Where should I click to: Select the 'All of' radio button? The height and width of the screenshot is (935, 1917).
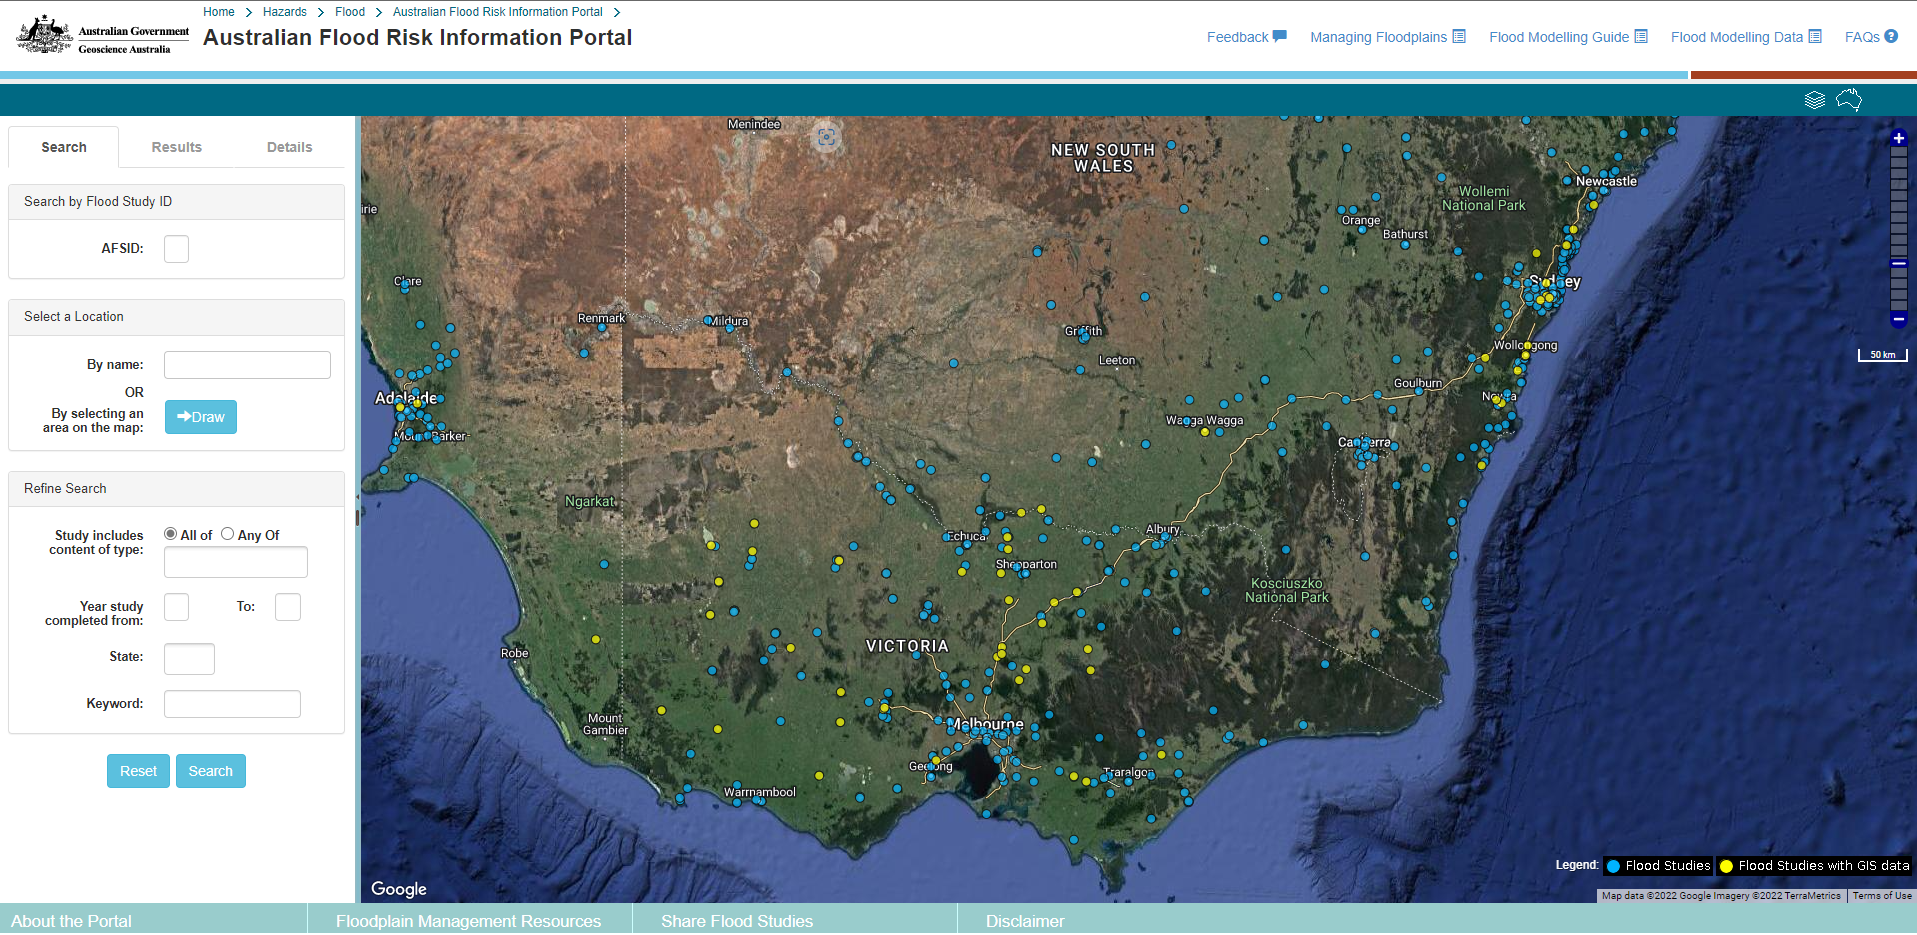(170, 534)
